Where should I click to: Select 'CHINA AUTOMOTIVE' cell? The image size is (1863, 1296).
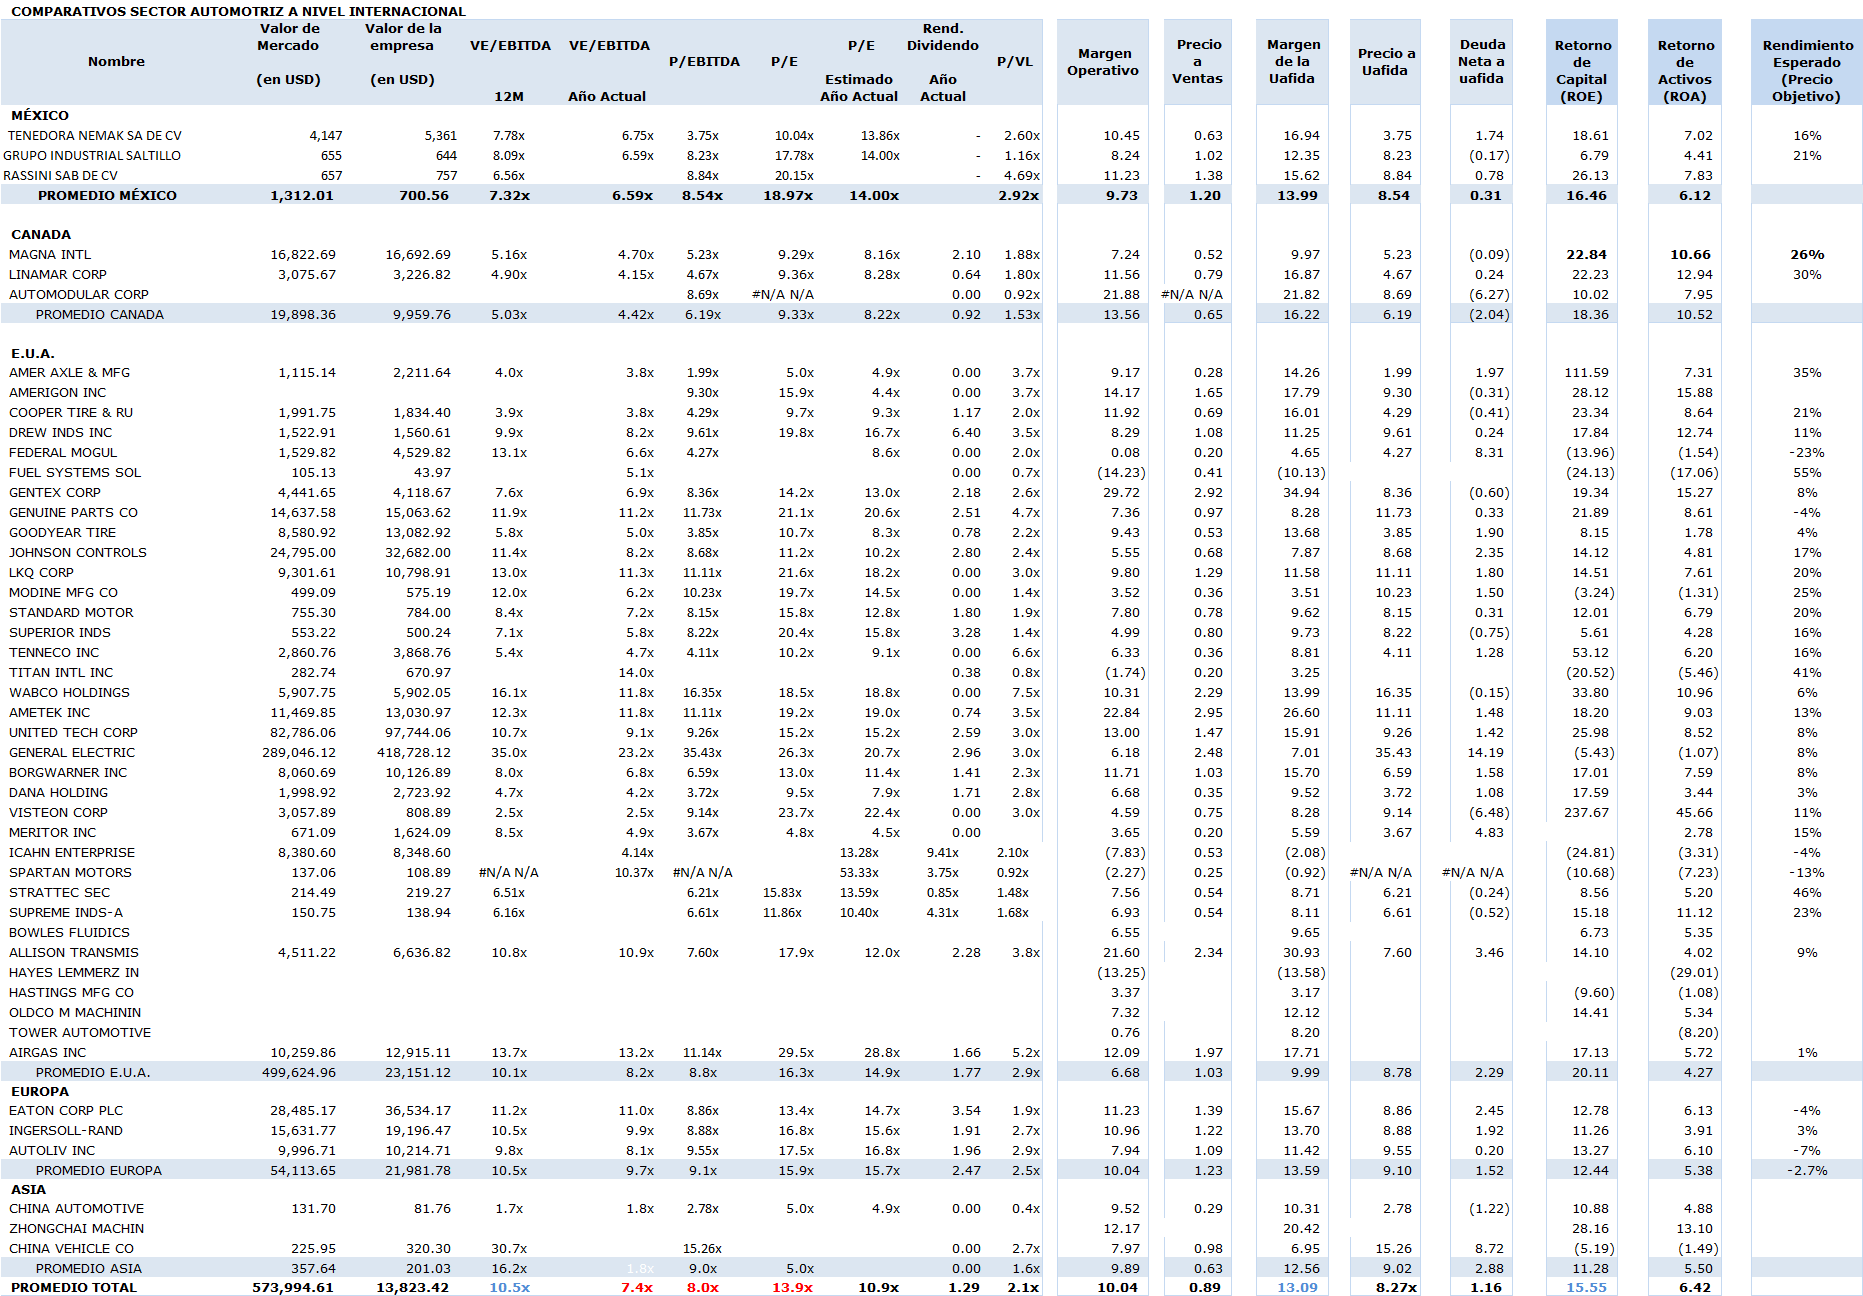coord(76,1209)
